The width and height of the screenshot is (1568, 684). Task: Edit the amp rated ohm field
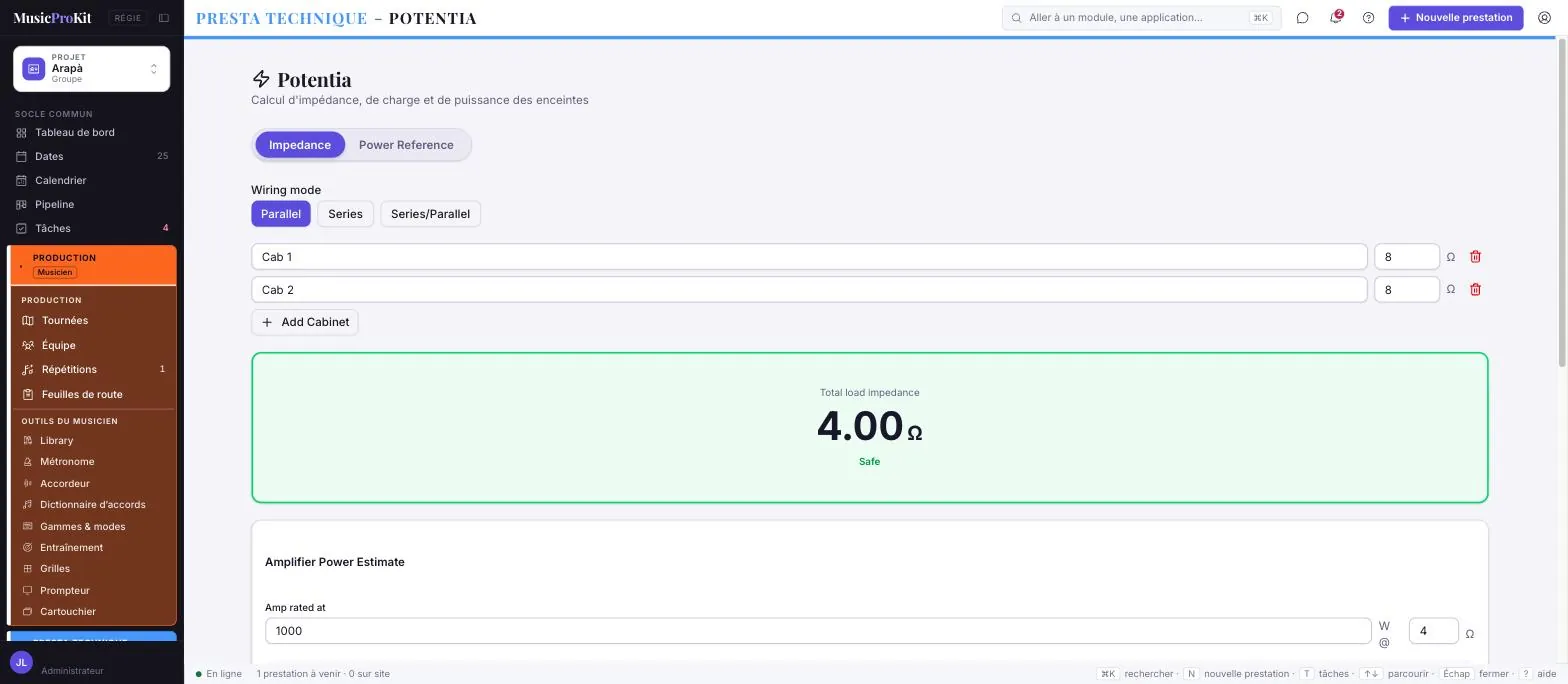1433,631
